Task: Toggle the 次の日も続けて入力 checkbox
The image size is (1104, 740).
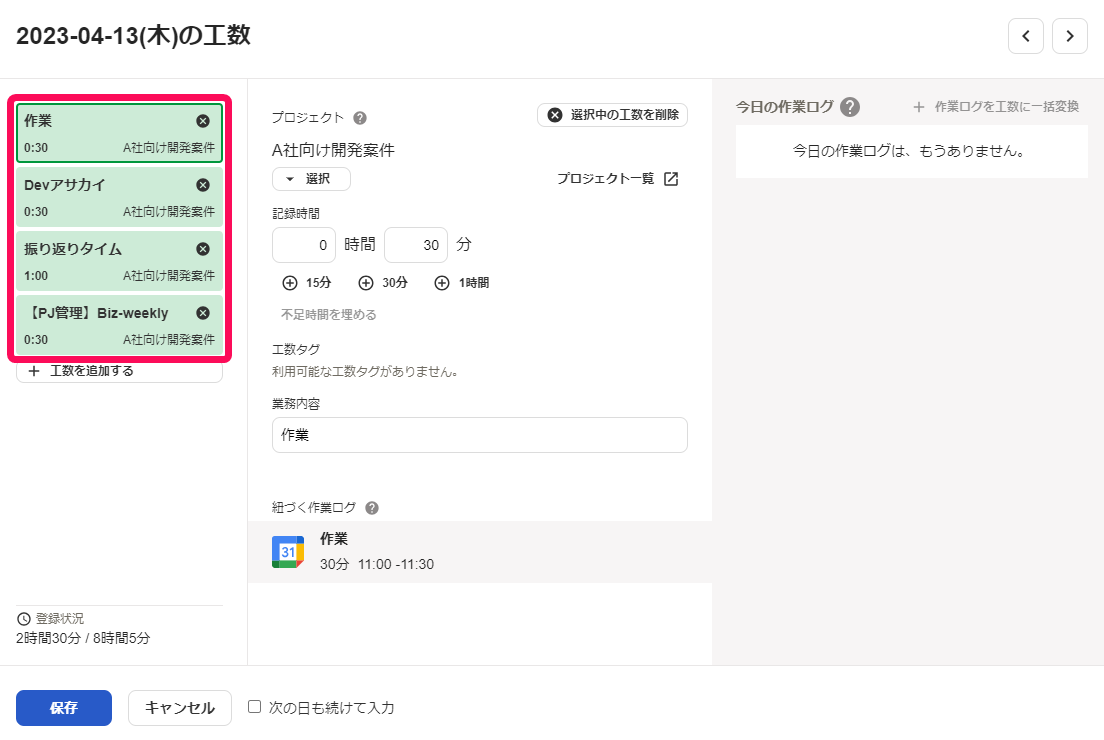Action: (255, 707)
